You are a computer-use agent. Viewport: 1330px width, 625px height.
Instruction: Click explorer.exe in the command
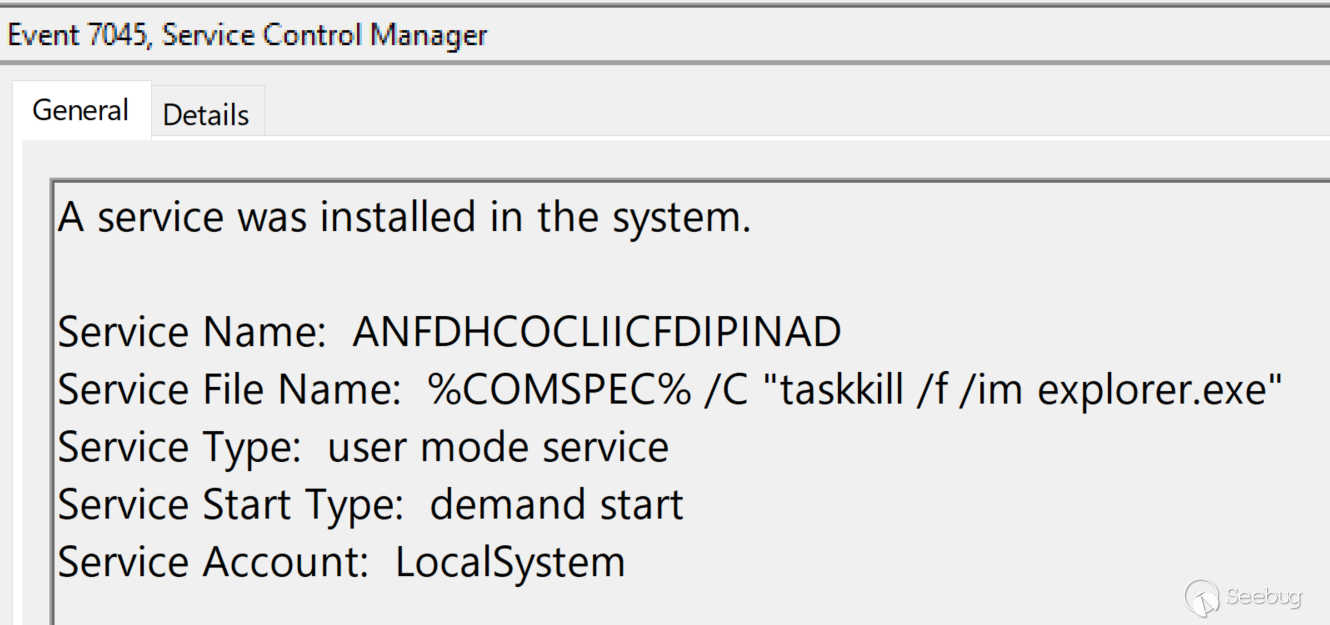[x=1152, y=390]
